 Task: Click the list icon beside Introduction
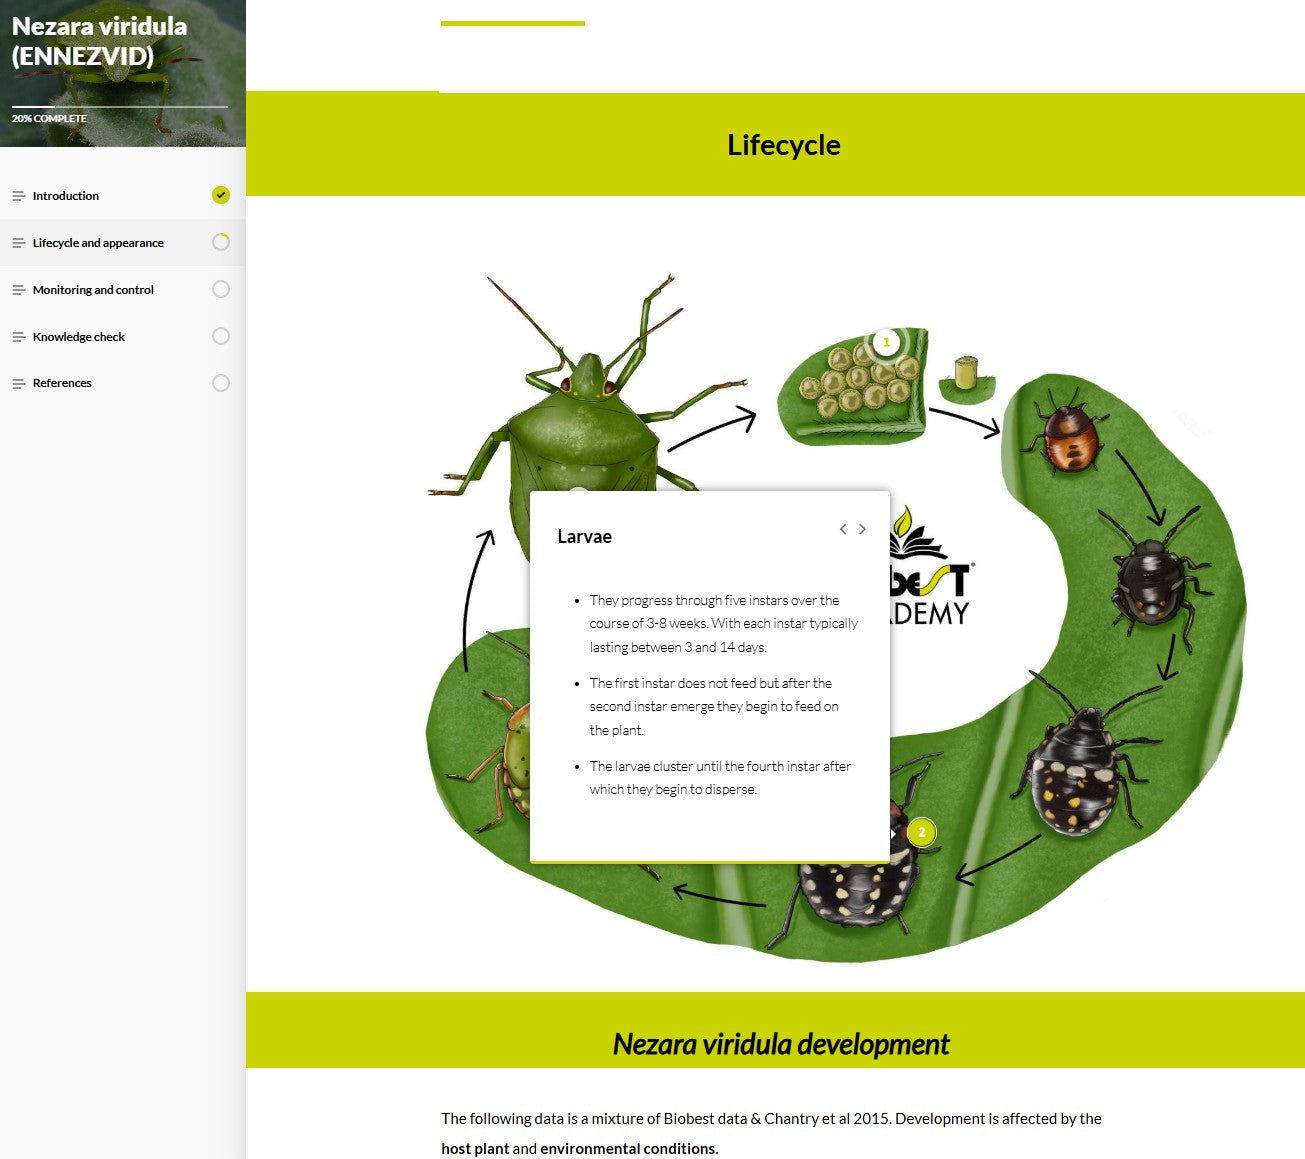(x=18, y=195)
